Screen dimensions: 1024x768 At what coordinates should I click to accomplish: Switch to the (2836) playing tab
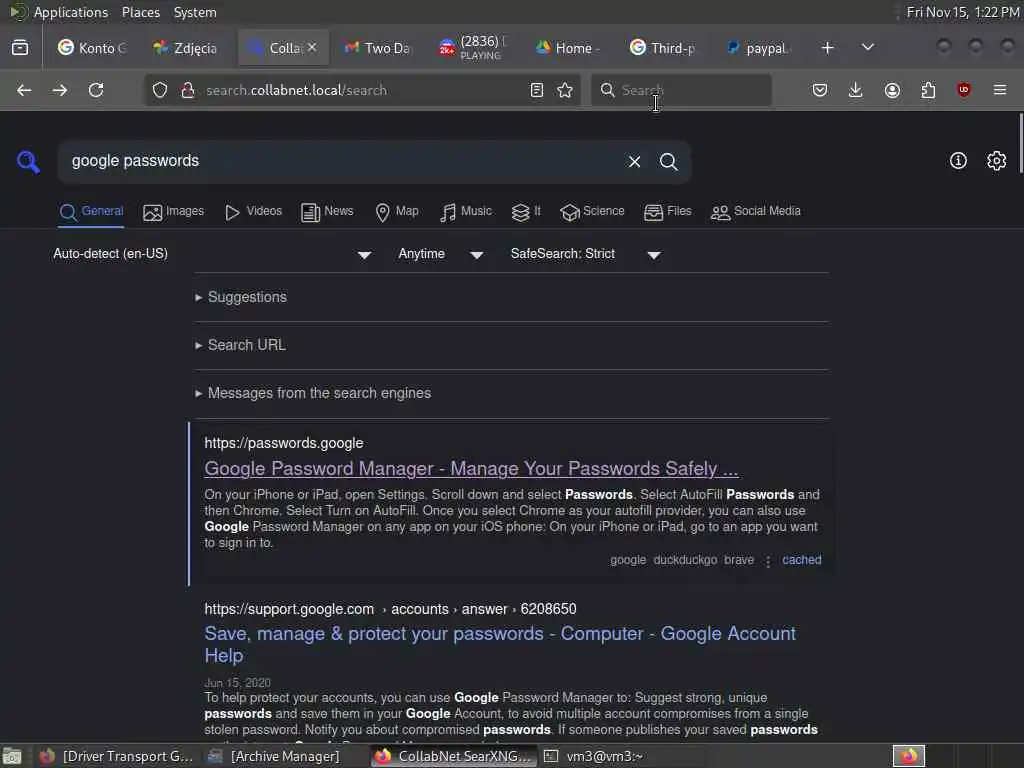point(473,48)
